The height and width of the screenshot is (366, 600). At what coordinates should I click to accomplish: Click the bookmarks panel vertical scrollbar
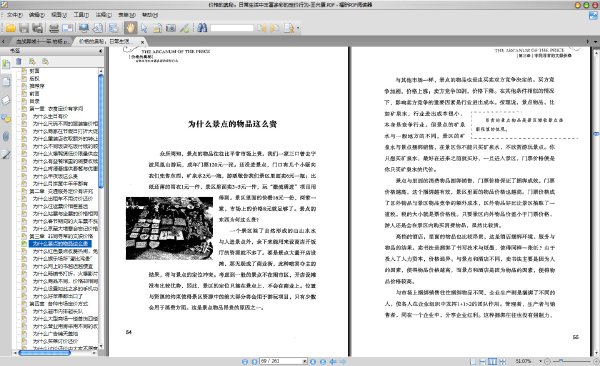pos(101,130)
